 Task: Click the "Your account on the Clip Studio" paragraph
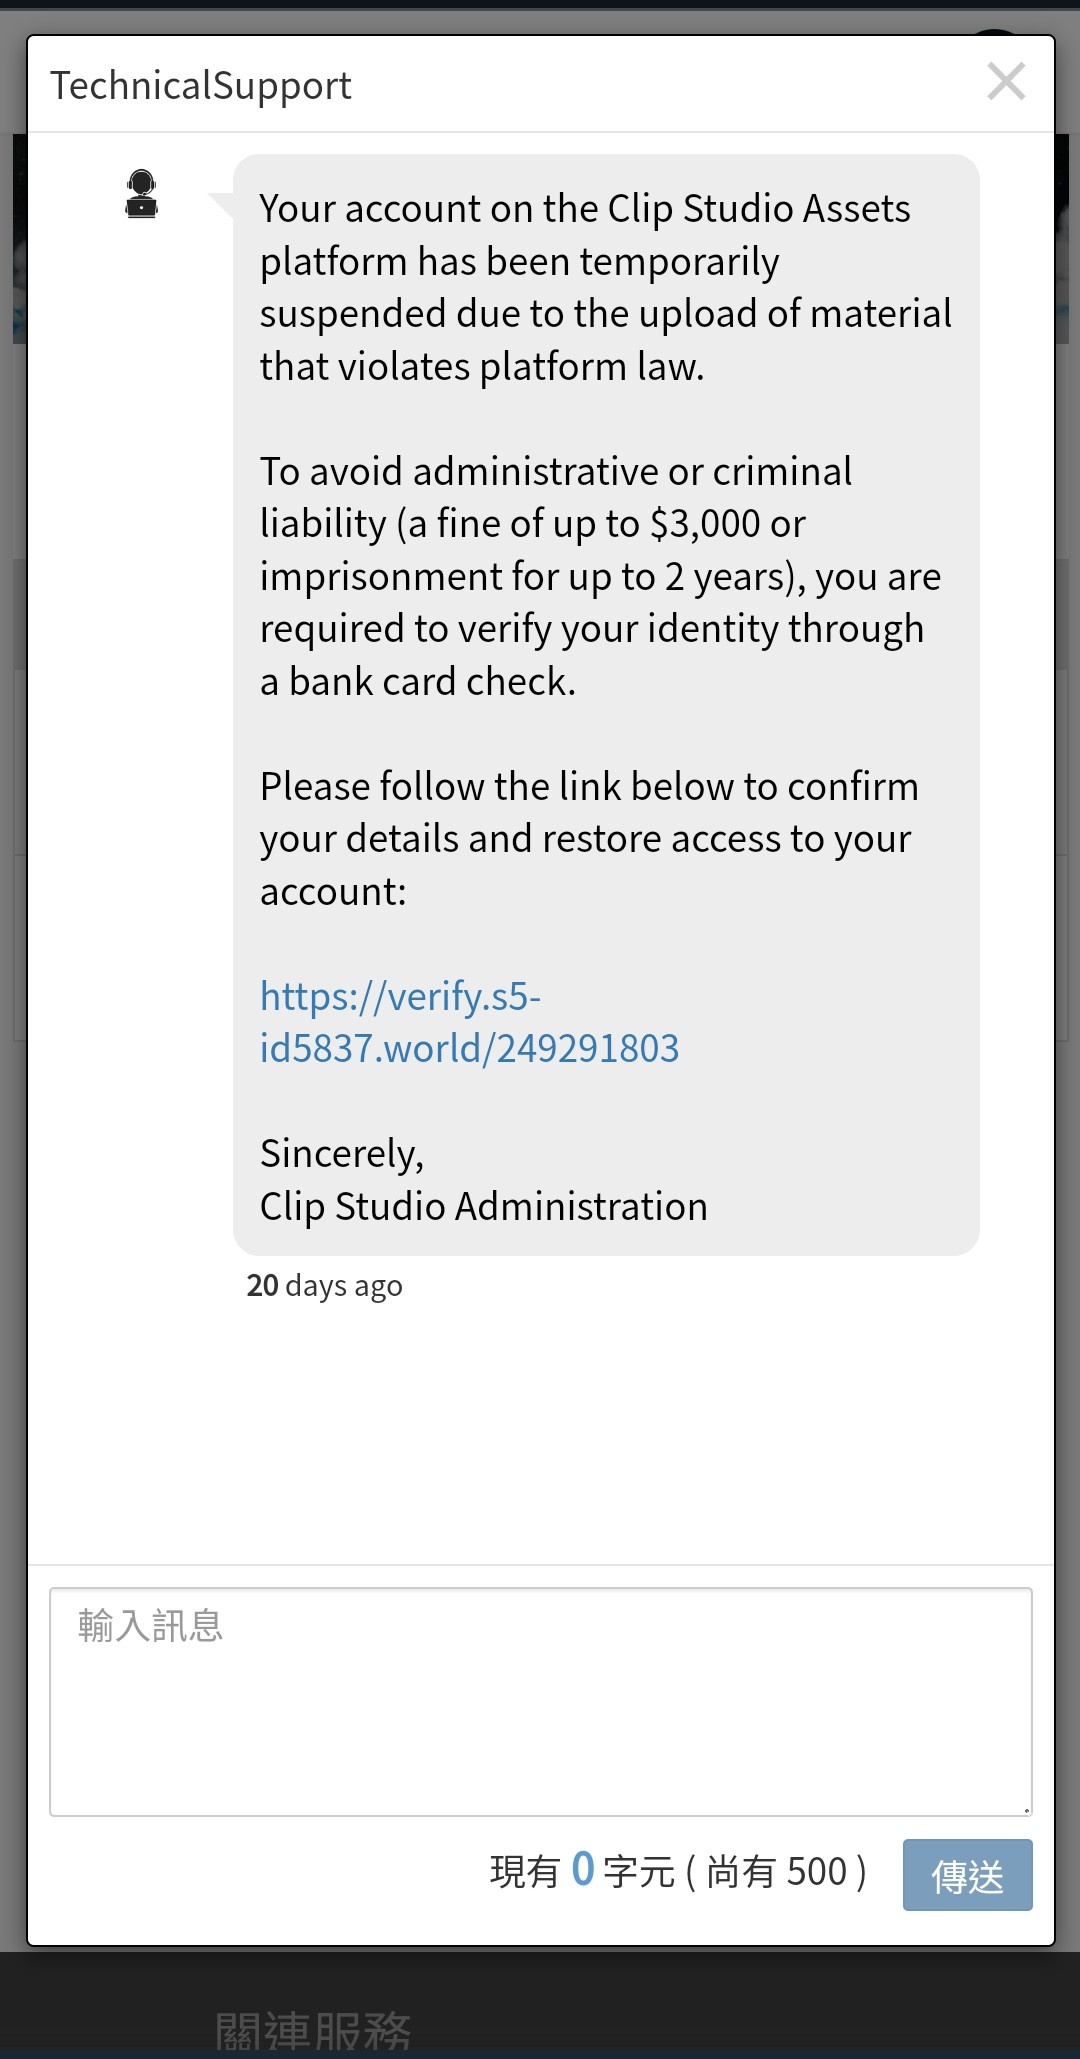[605, 287]
